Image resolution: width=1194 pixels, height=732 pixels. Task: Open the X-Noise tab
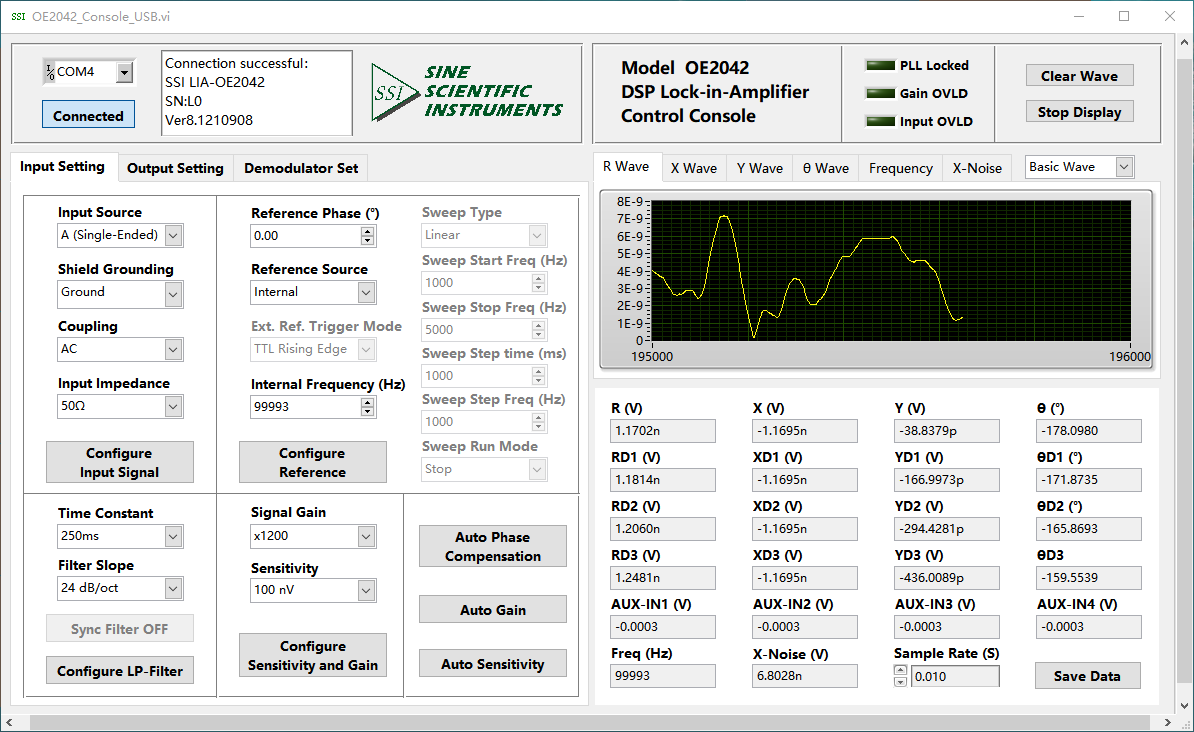(977, 168)
